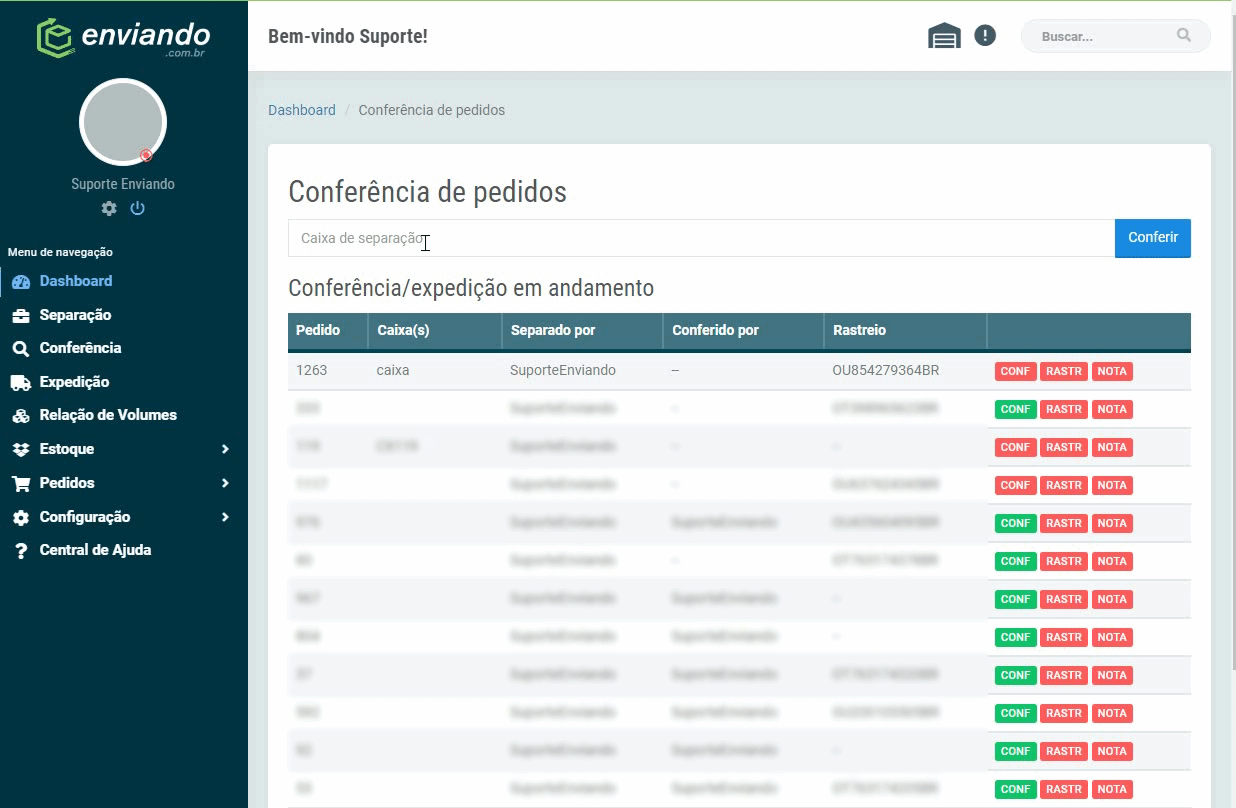Click SuporteEnviando in row 1263
Screen dimensions: 1236x808
click(x=563, y=370)
